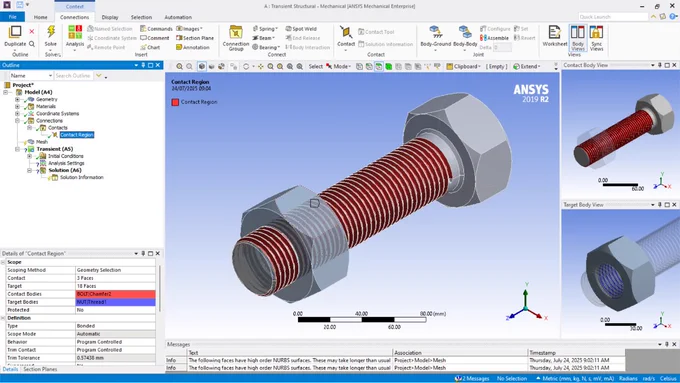Select Analysis Settings in the tree

(66, 163)
